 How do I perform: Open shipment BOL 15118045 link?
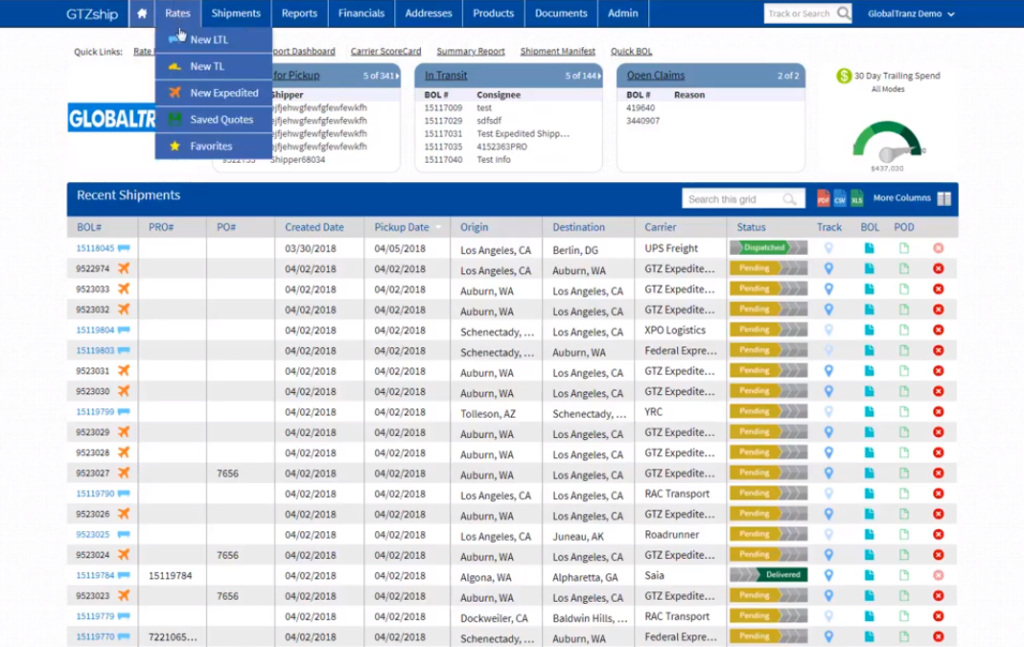[x=95, y=248]
